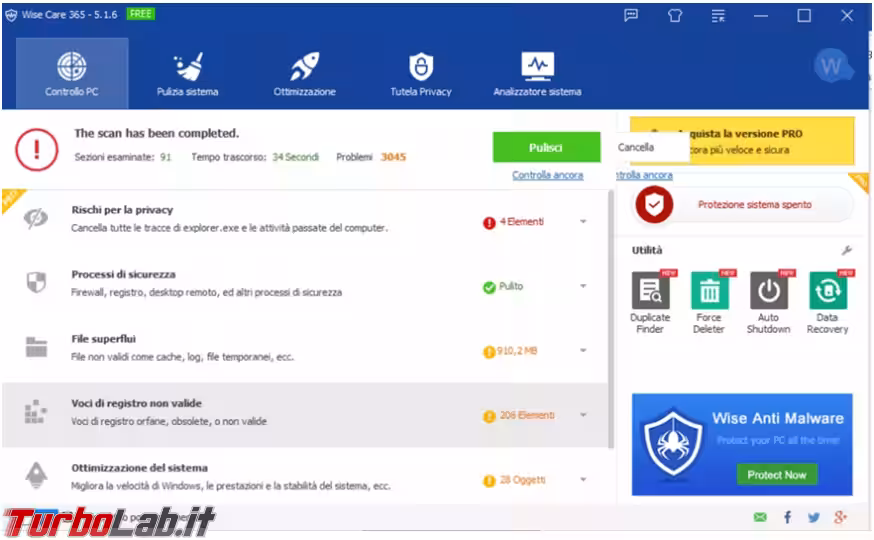Open the menu list icon in title bar
The width and height of the screenshot is (874, 540).
[718, 15]
